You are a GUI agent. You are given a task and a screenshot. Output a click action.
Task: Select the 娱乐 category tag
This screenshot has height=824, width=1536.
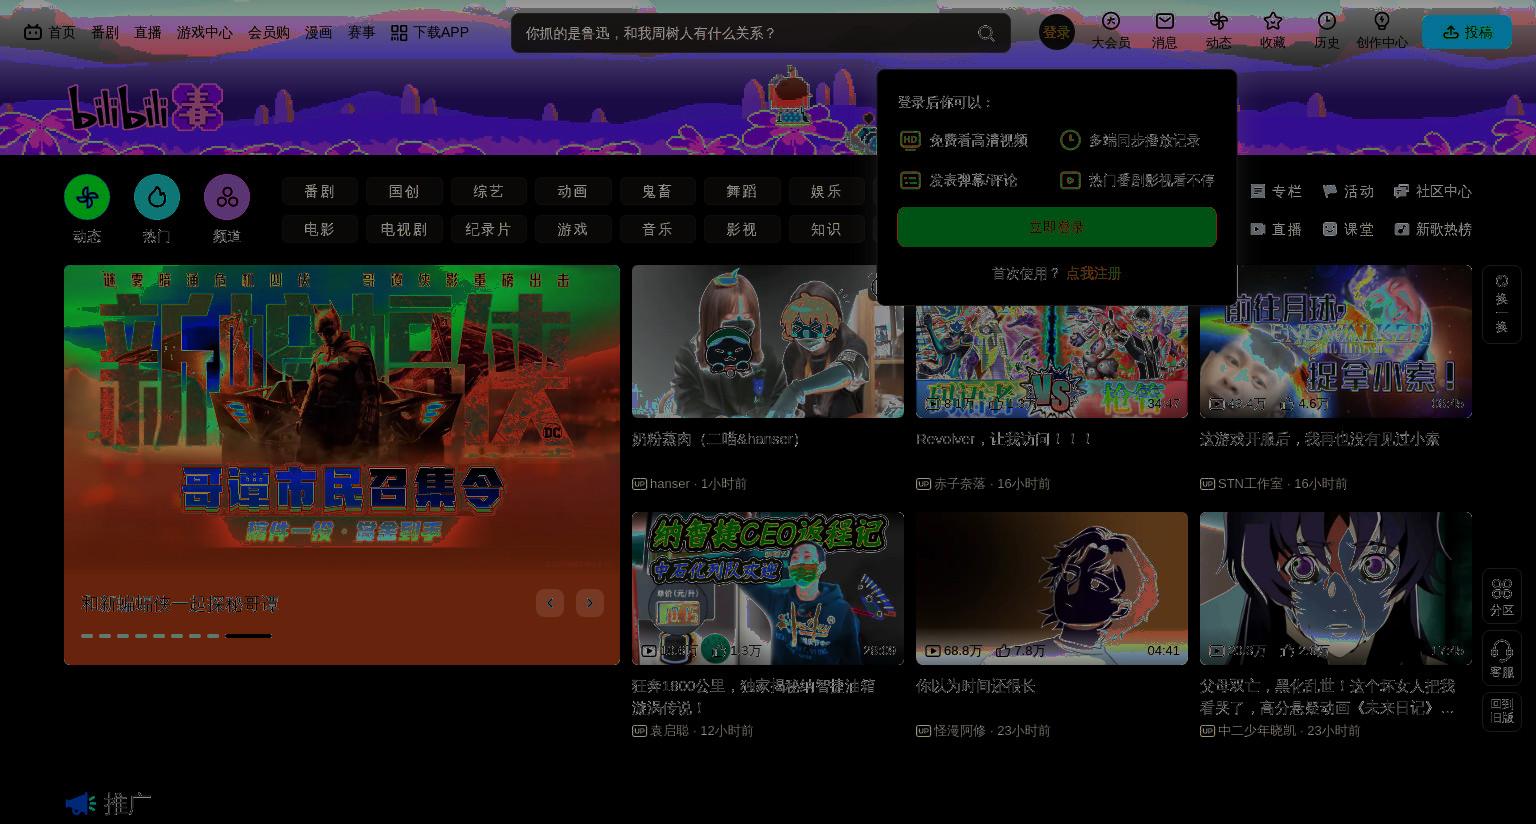(x=826, y=191)
